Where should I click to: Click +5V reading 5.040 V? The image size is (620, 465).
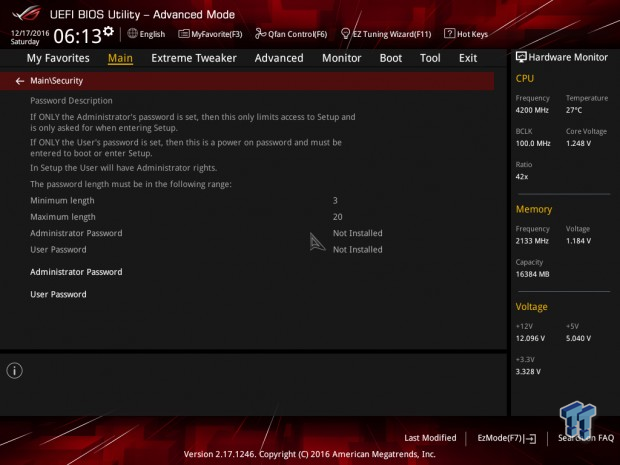pyautogui.click(x=578, y=338)
